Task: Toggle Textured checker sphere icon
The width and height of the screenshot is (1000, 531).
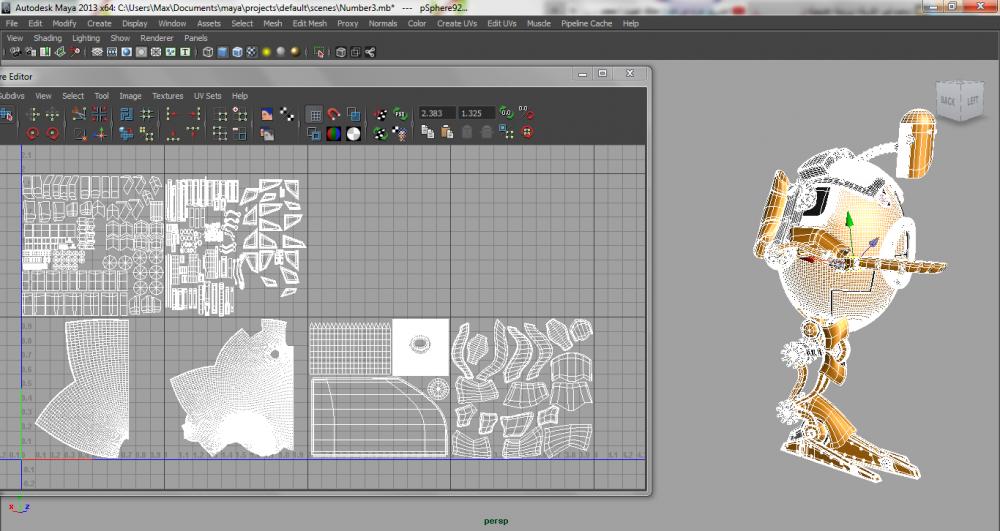Action: coord(252,52)
